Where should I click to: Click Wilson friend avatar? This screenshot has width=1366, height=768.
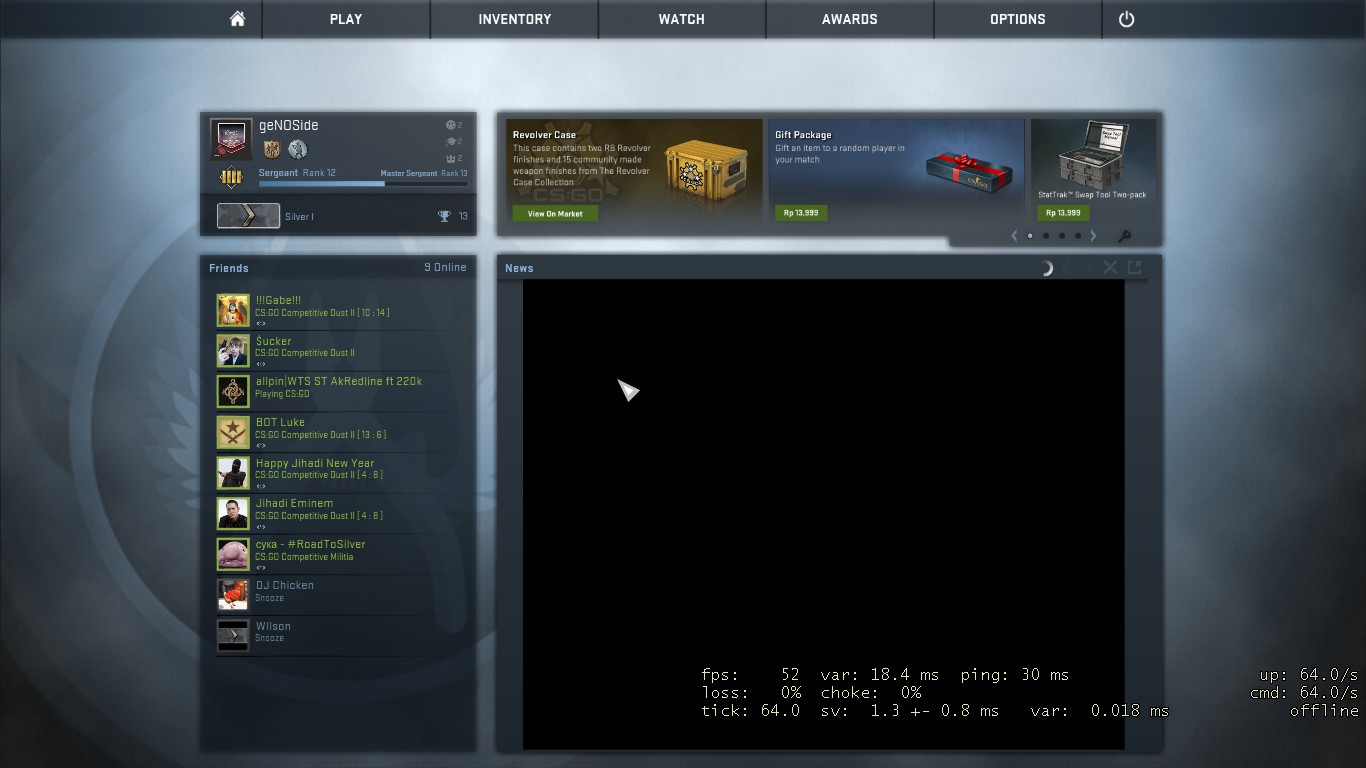[233, 636]
